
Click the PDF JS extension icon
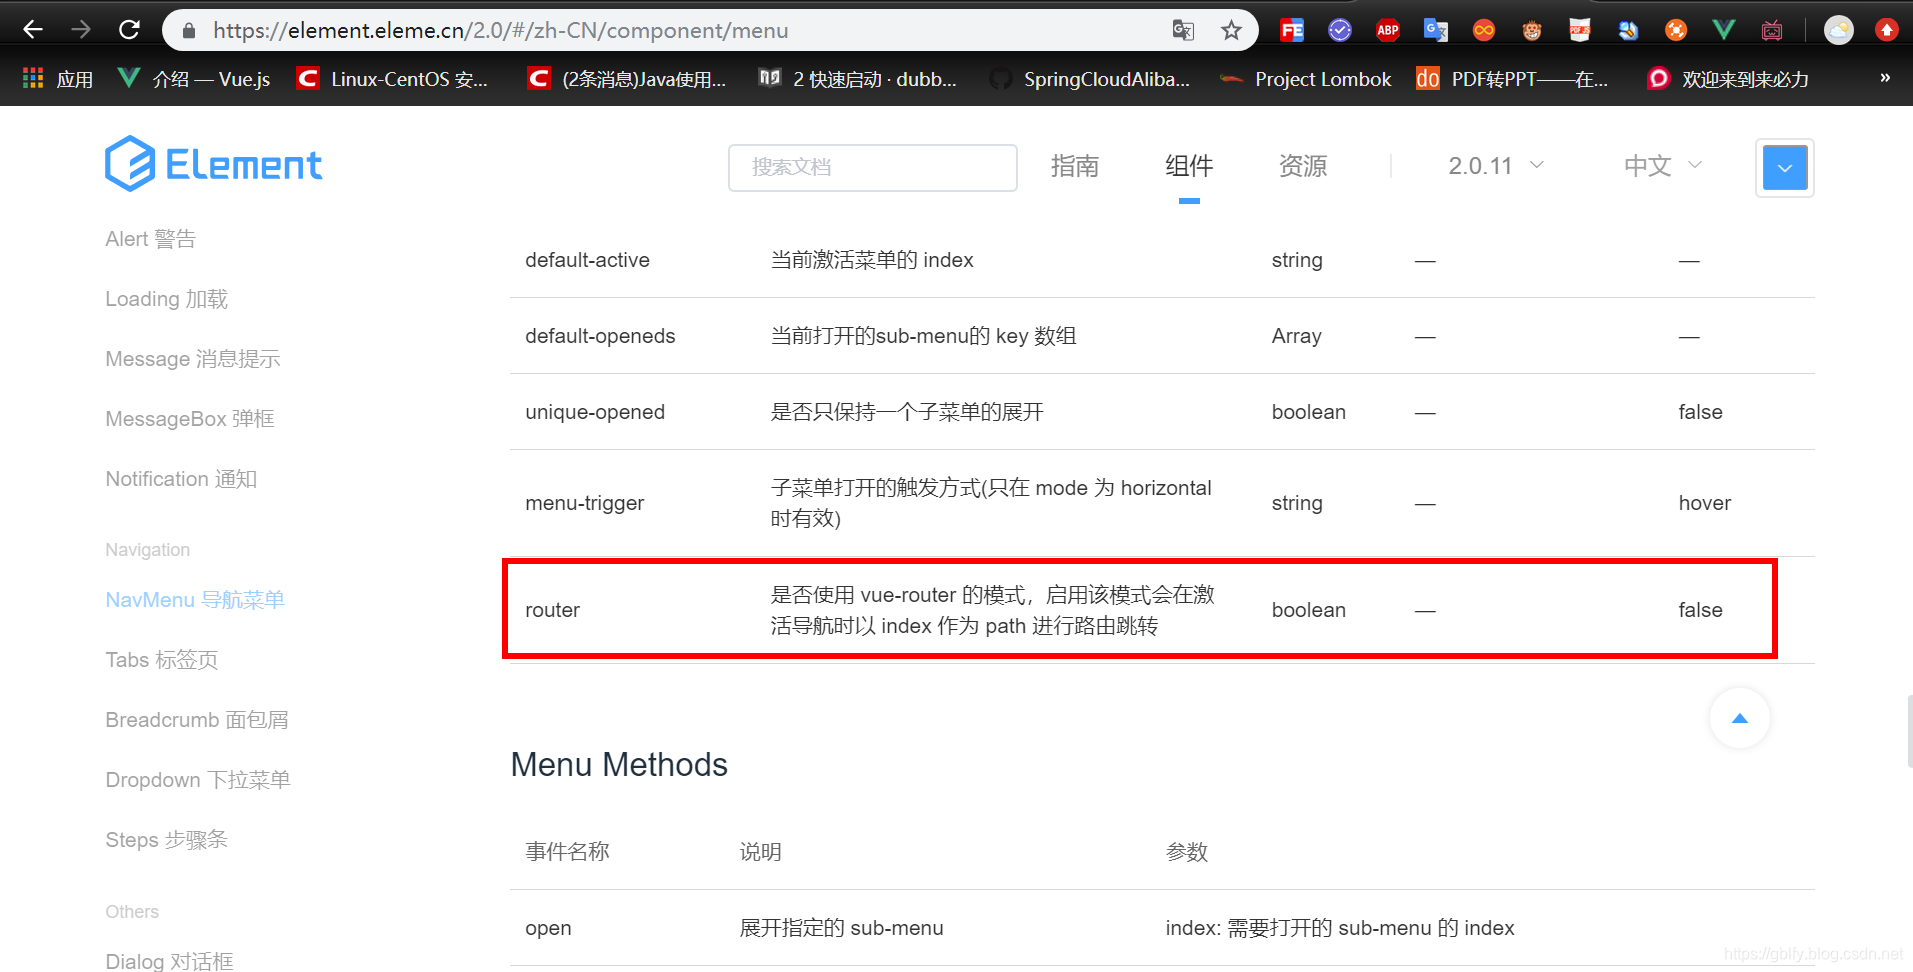point(1579,29)
